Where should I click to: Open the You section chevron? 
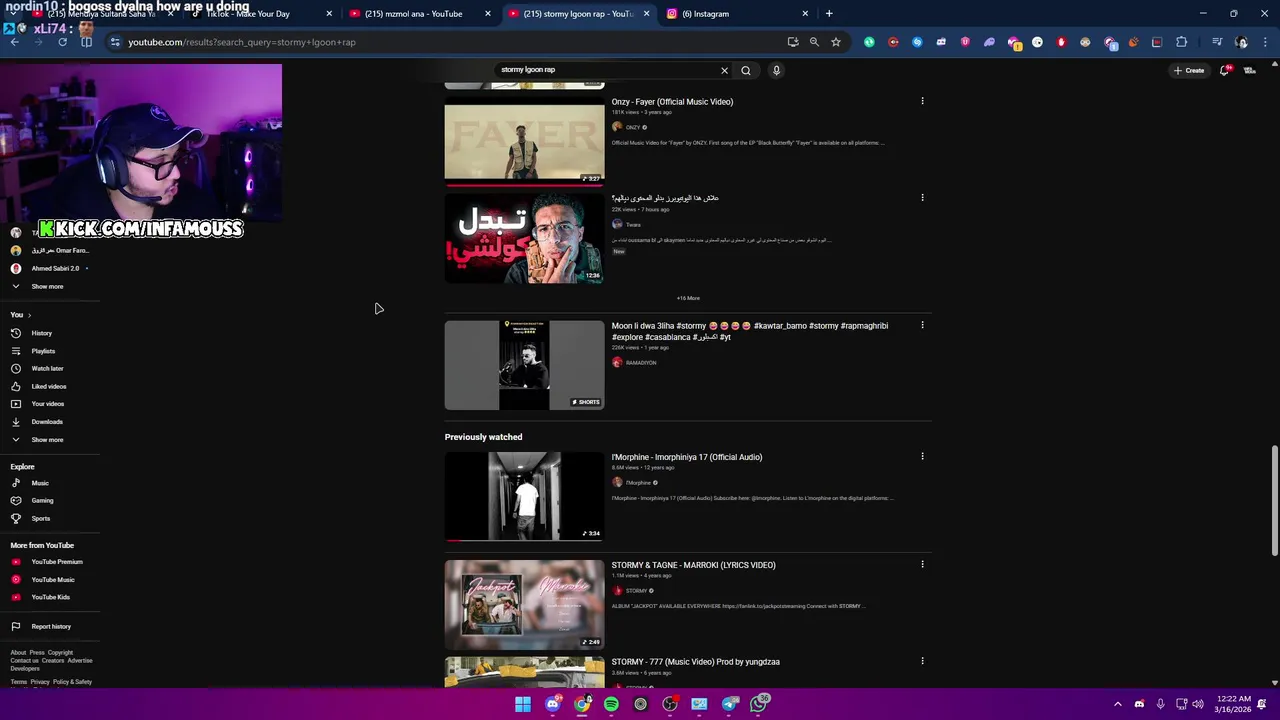point(29,315)
